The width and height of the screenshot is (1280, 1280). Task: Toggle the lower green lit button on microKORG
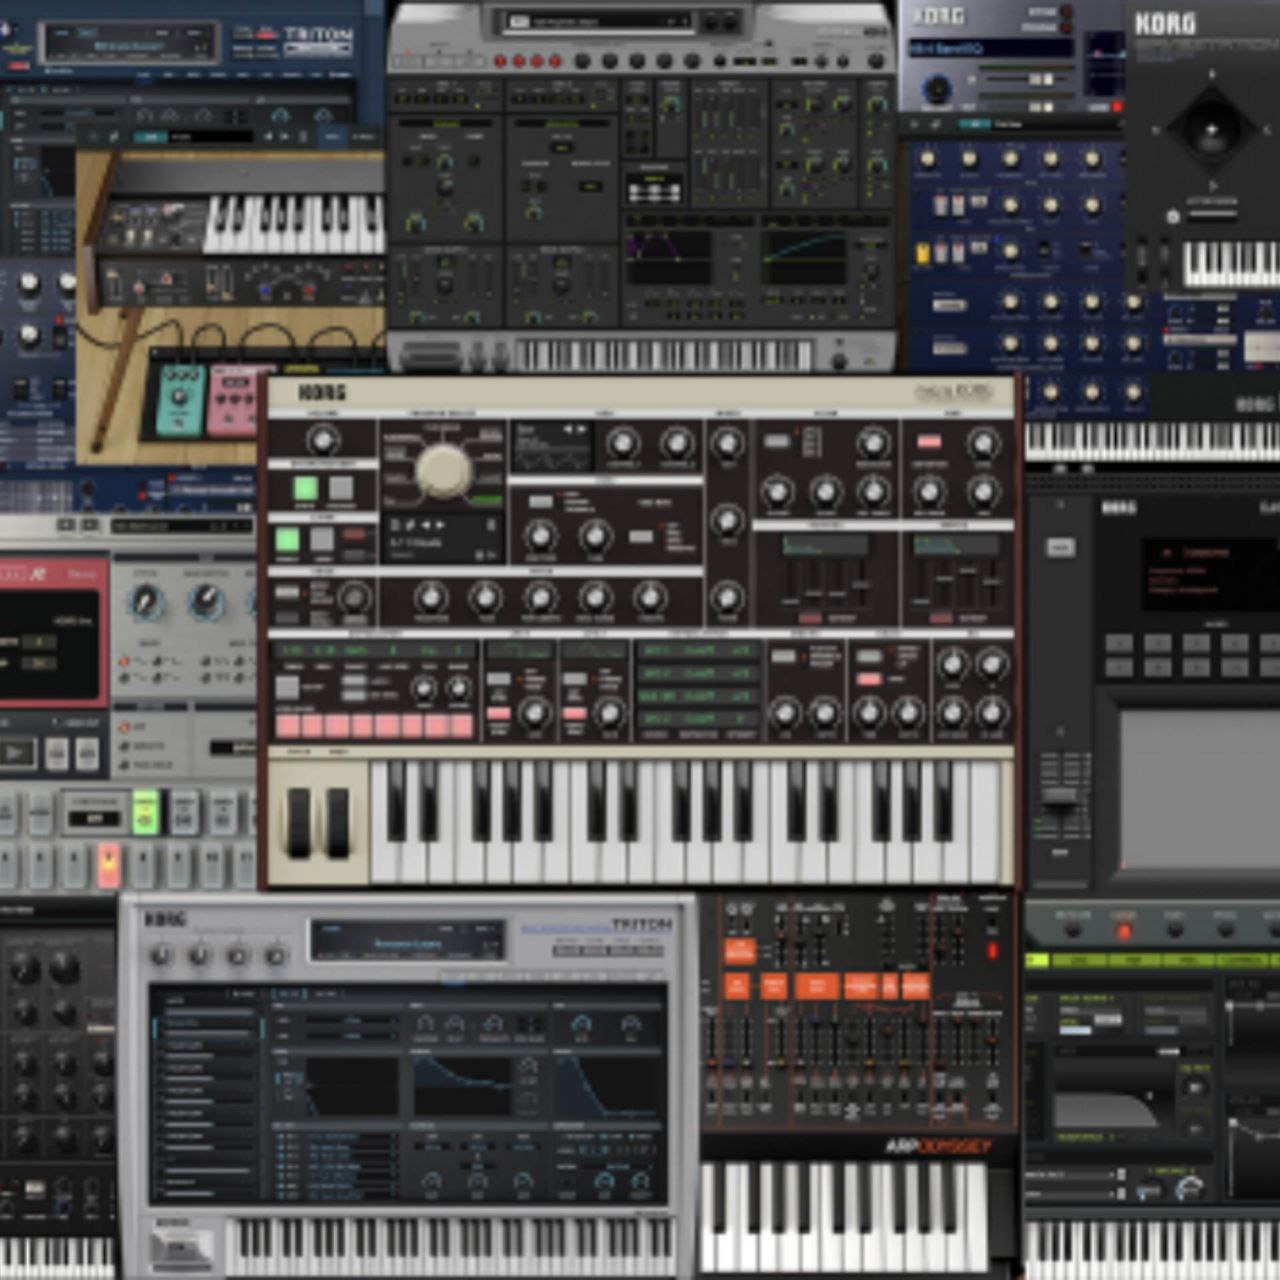[287, 539]
